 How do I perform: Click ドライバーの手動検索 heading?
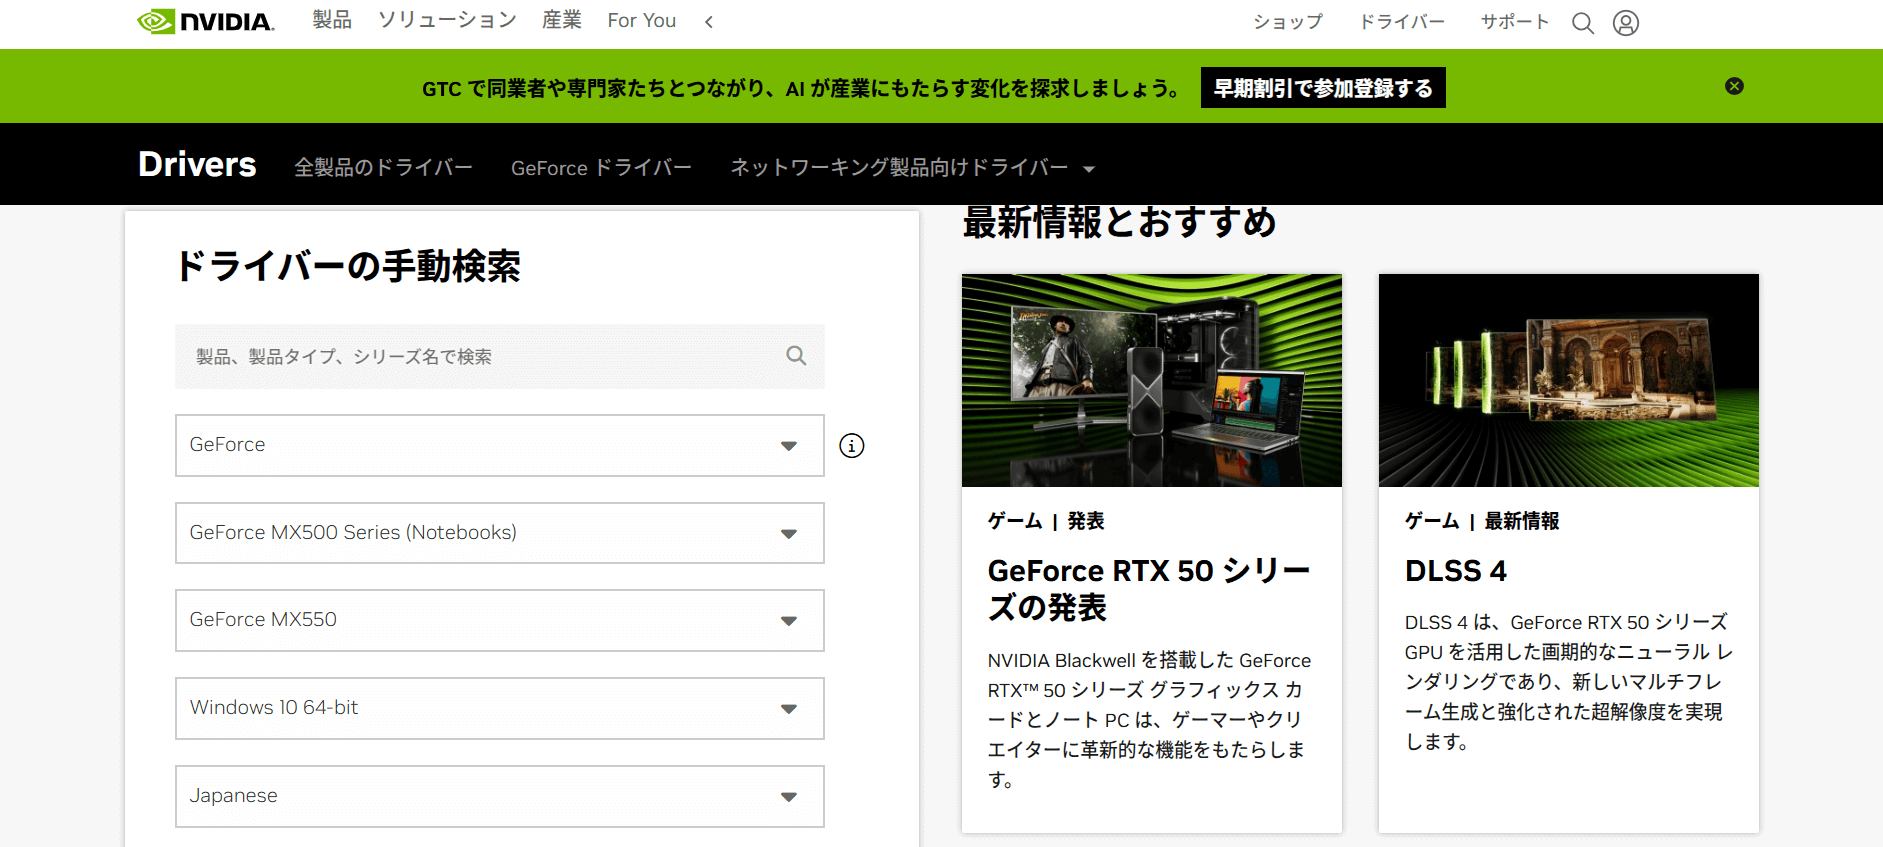(x=348, y=266)
